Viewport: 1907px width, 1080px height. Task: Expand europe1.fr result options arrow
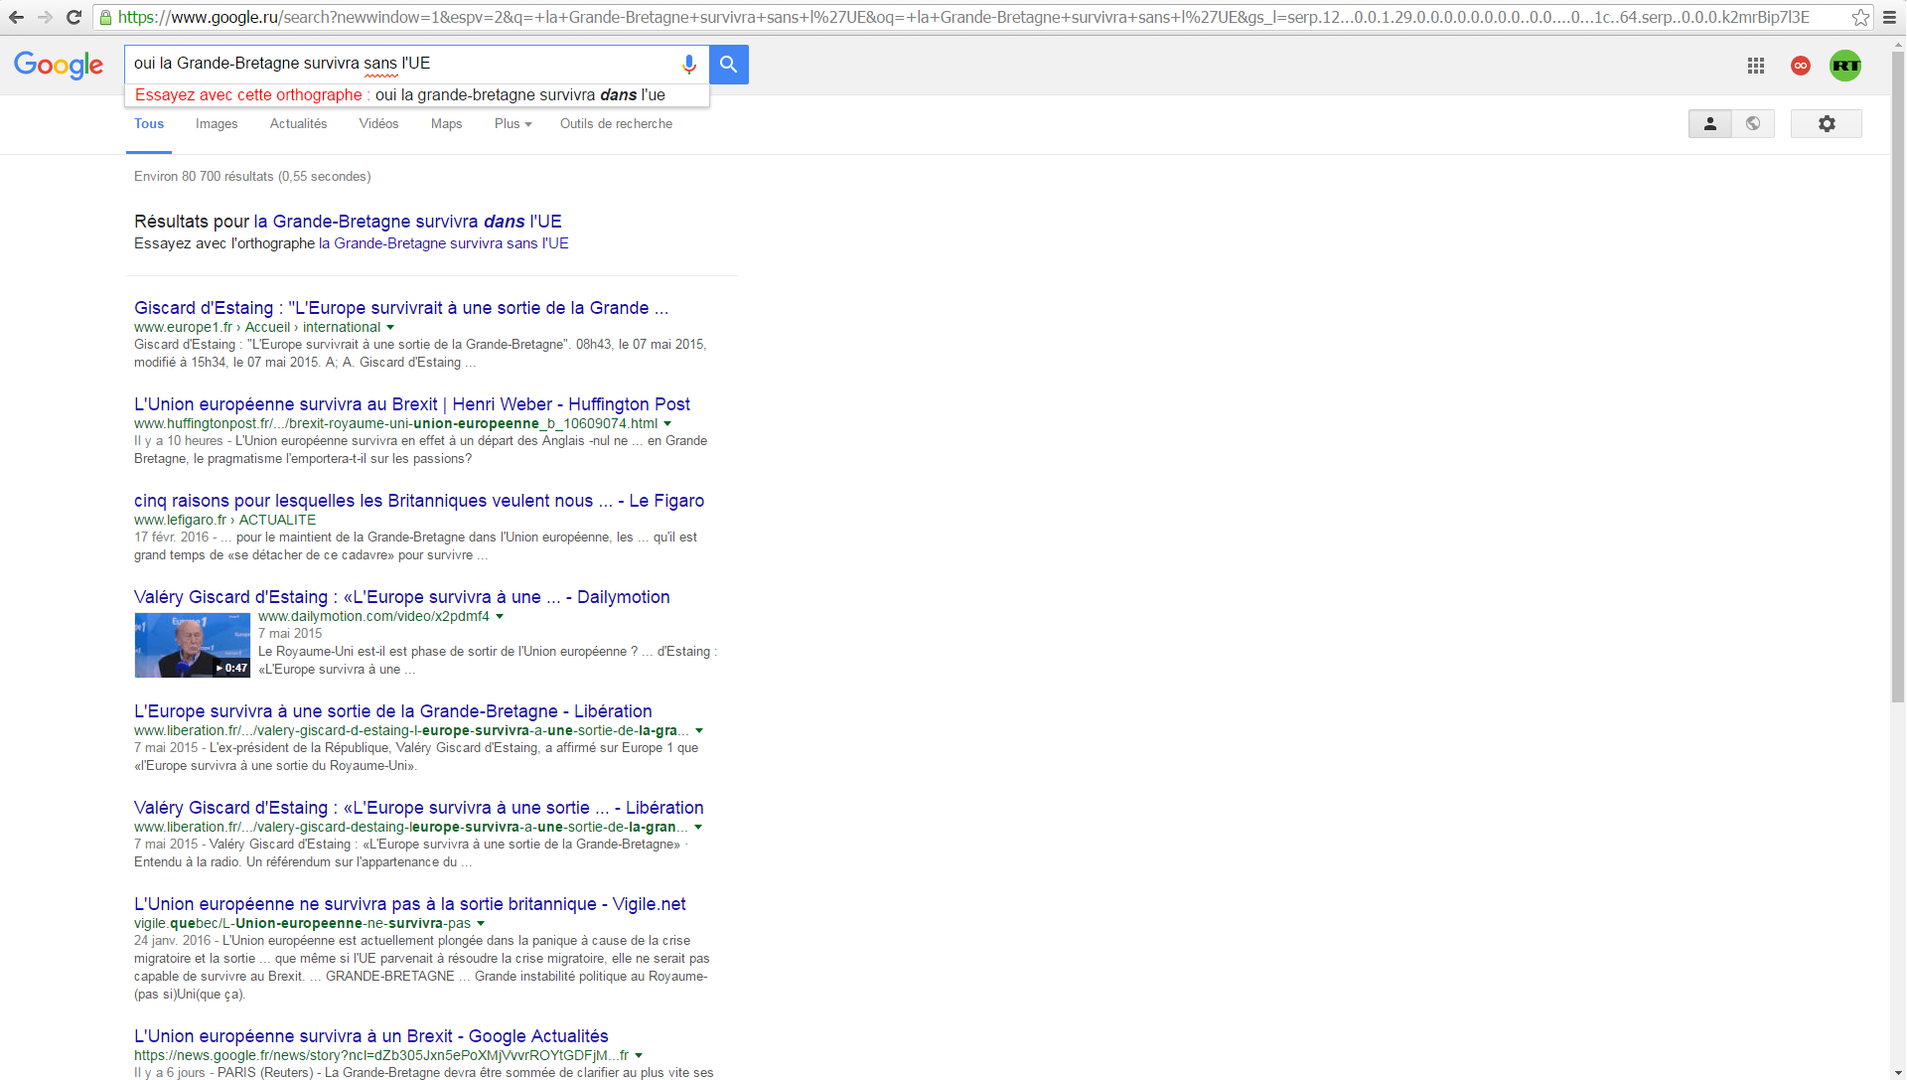tap(391, 327)
